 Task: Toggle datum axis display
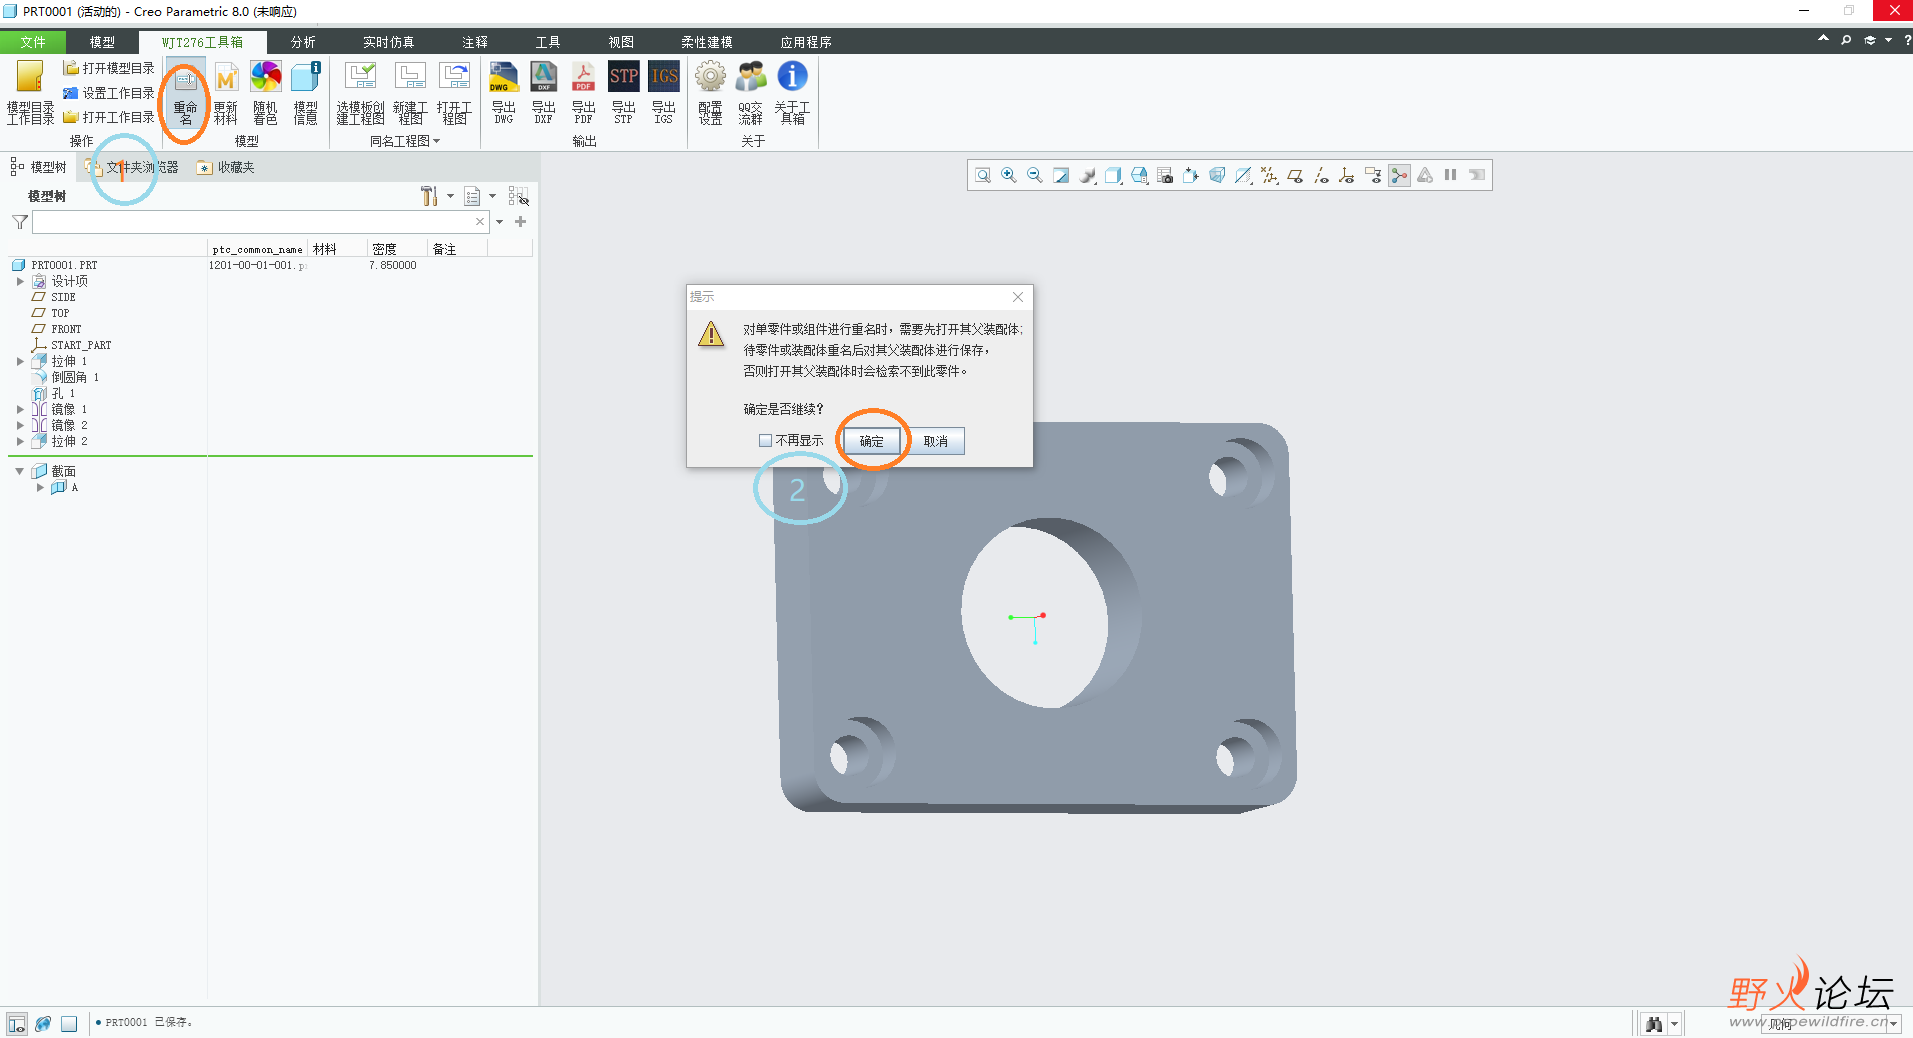(x=1321, y=175)
